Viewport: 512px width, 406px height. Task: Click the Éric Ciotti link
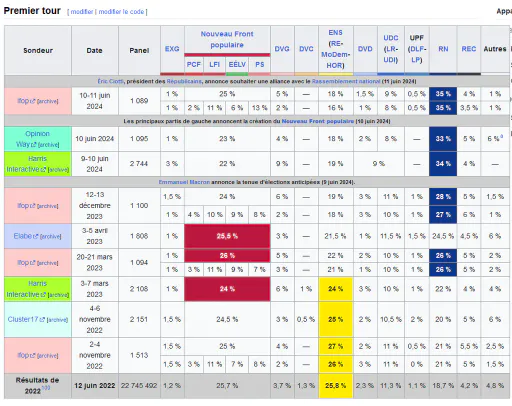pyautogui.click(x=110, y=81)
